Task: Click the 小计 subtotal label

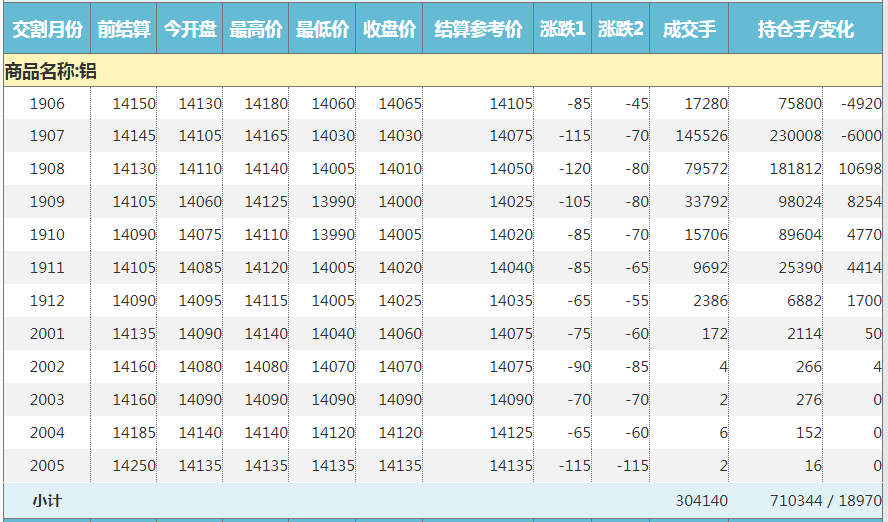Action: (x=47, y=500)
